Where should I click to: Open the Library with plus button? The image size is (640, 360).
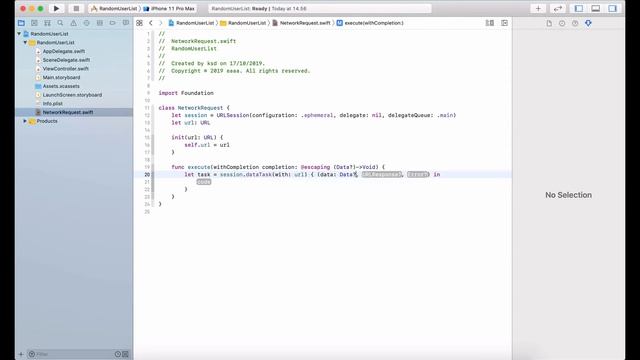(x=538, y=9)
